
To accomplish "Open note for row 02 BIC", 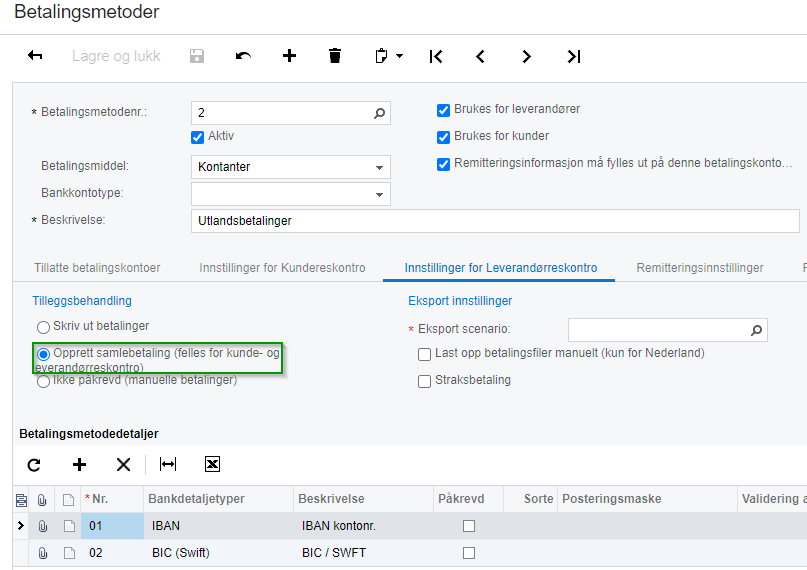I will (69, 553).
